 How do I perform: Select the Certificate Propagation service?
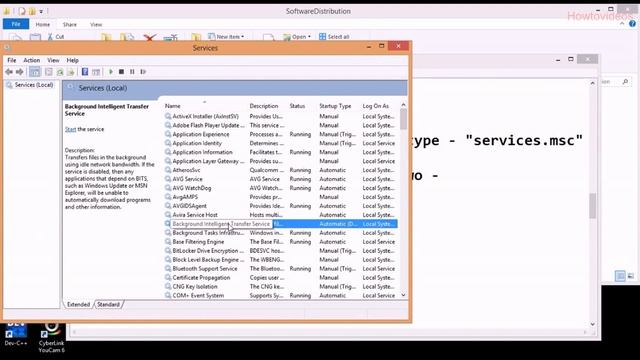coord(201,278)
